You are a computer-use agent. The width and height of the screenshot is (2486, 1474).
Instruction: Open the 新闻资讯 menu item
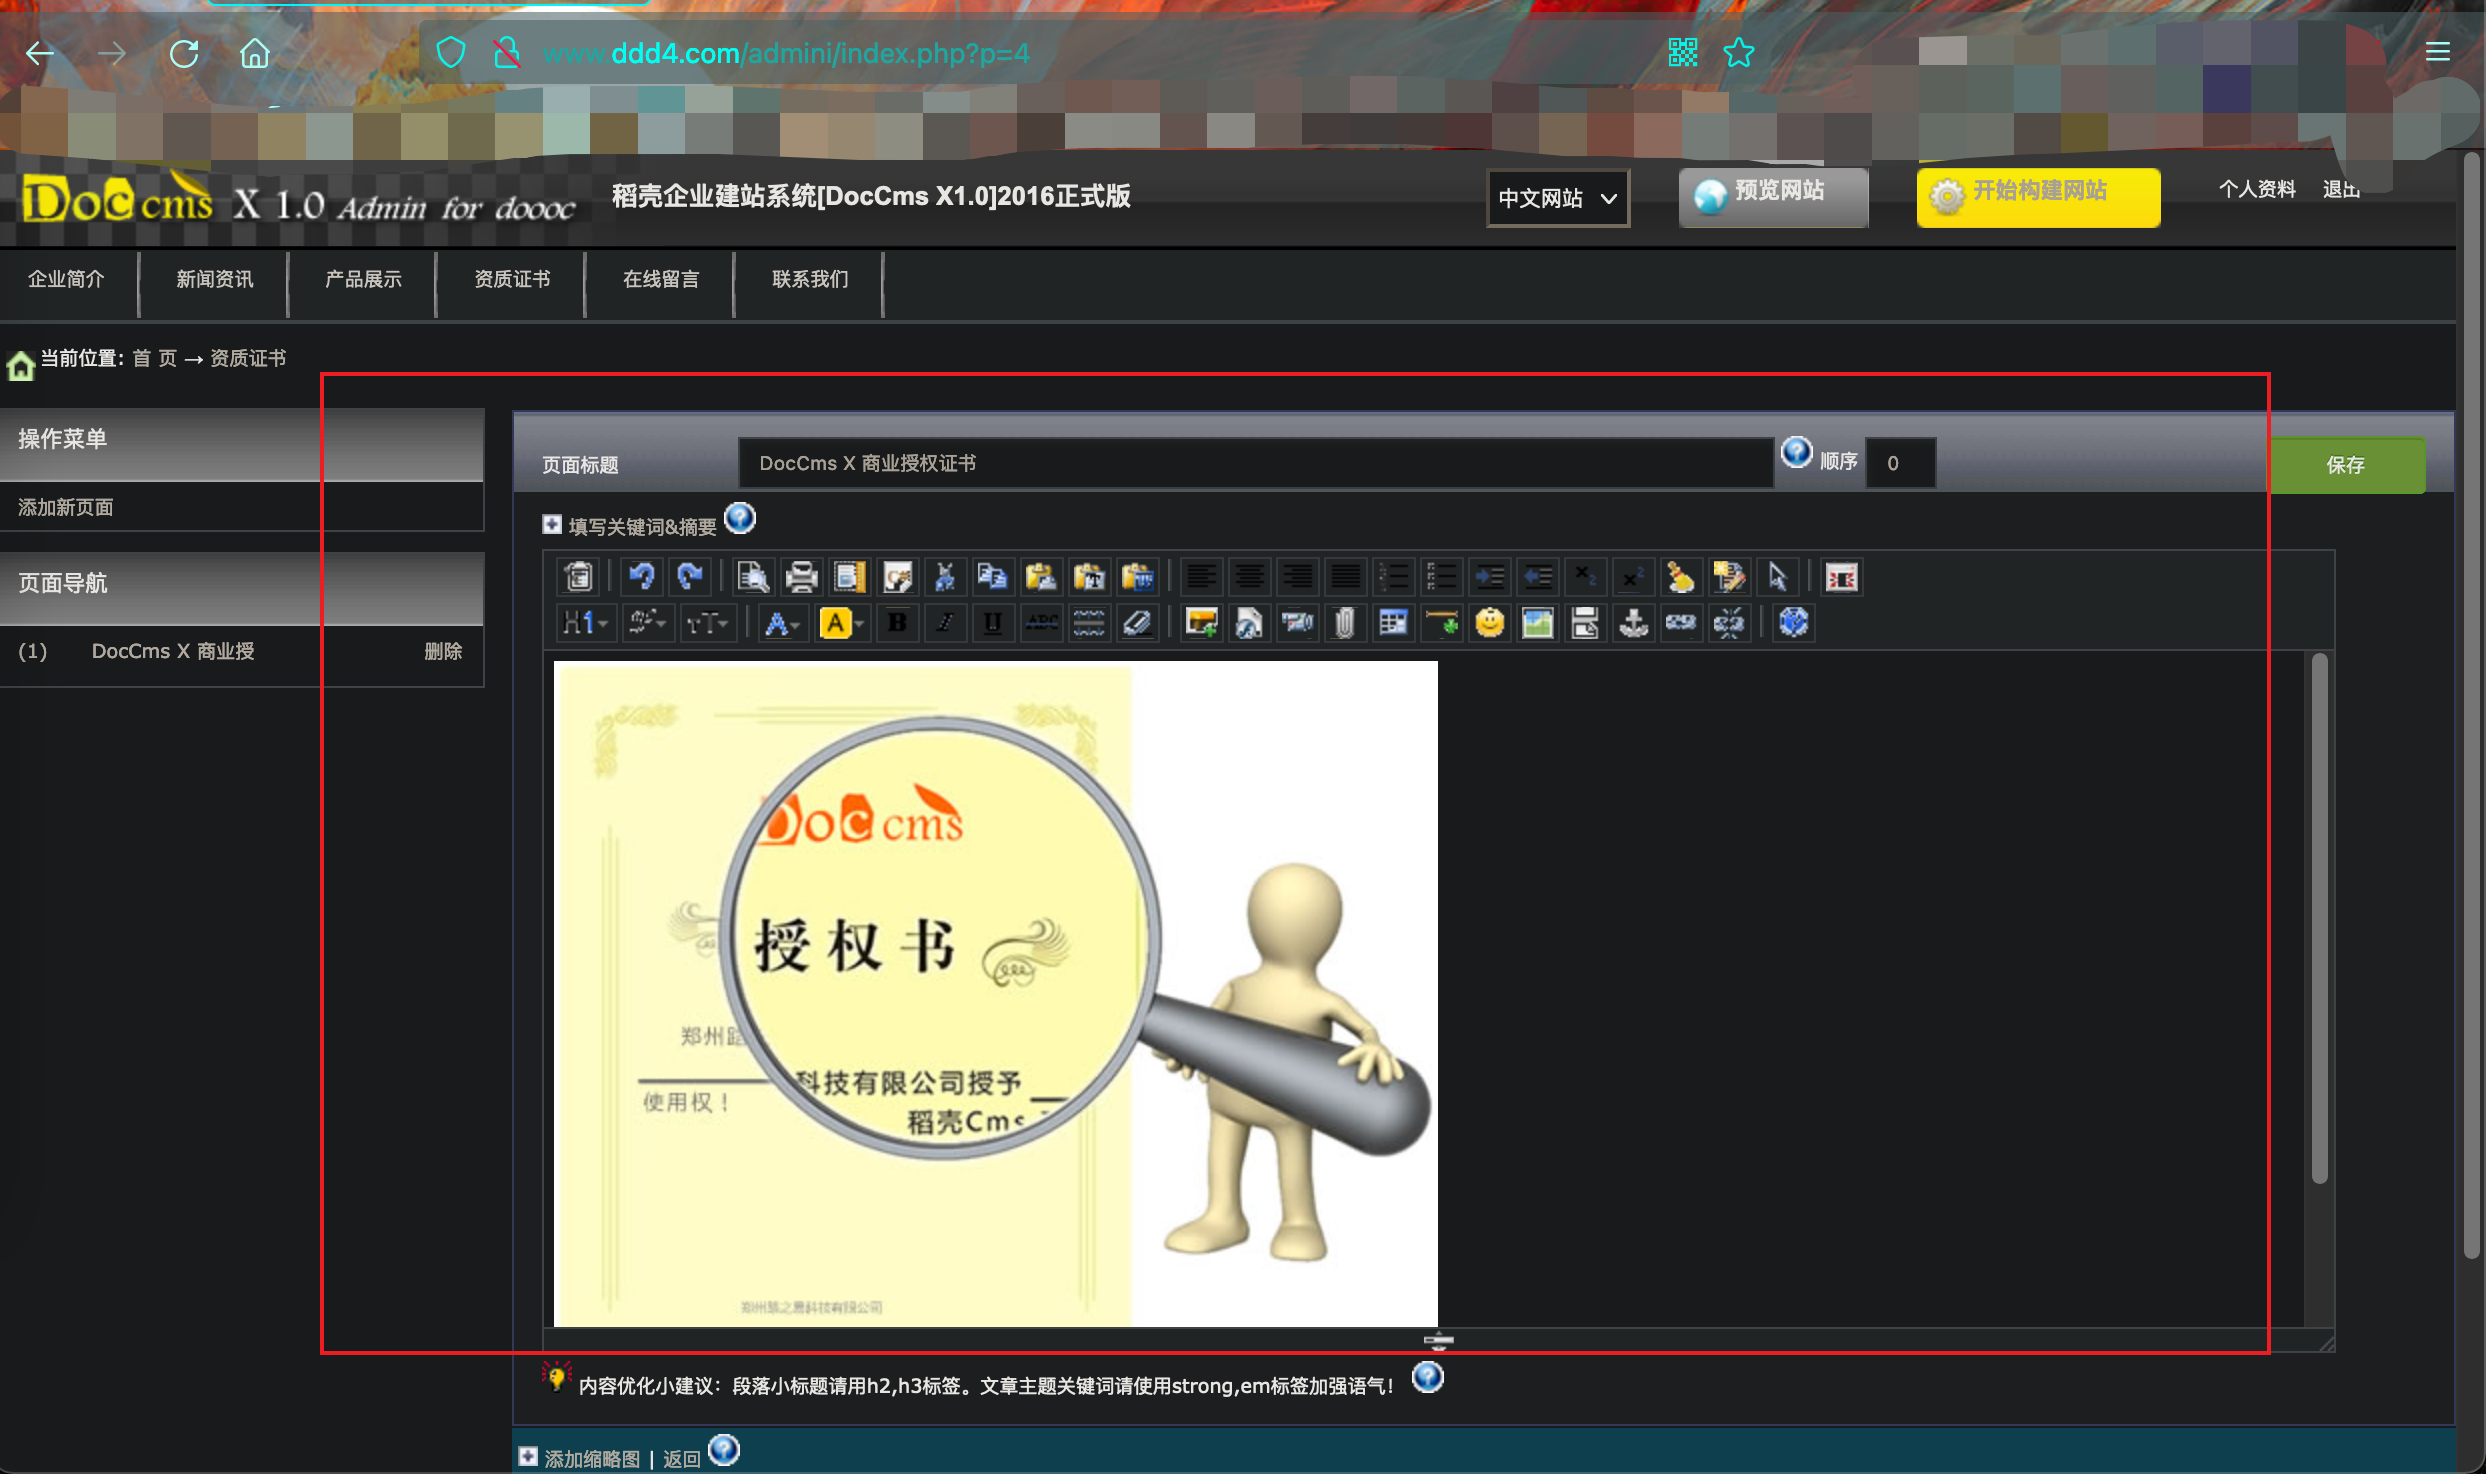tap(214, 279)
